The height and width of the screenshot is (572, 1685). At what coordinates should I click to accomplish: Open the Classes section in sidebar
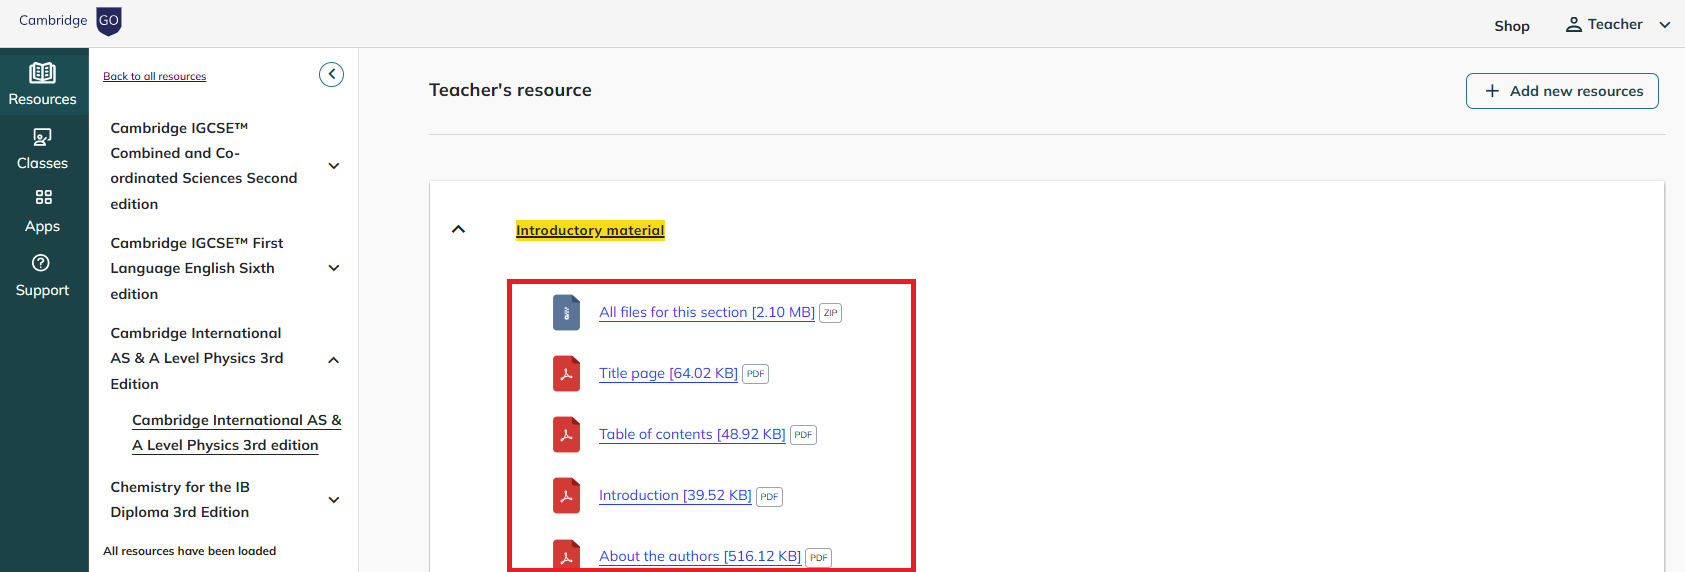(42, 149)
